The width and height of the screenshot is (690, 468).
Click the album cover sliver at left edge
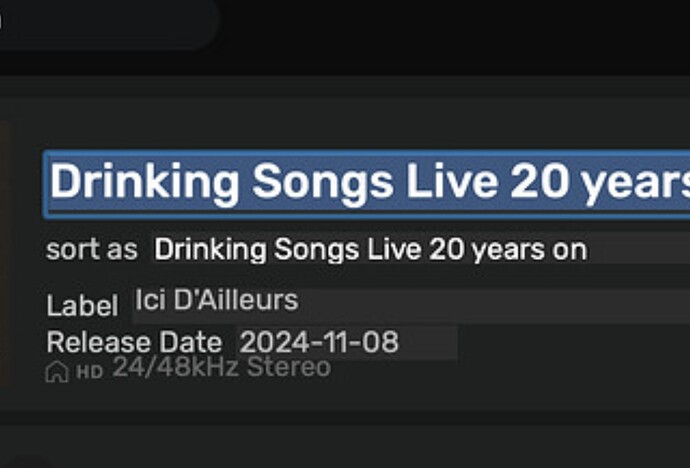(x=5, y=253)
